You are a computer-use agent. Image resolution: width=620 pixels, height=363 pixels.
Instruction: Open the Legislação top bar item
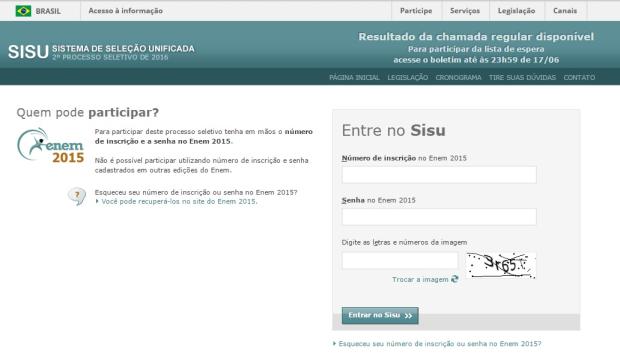coord(516,11)
